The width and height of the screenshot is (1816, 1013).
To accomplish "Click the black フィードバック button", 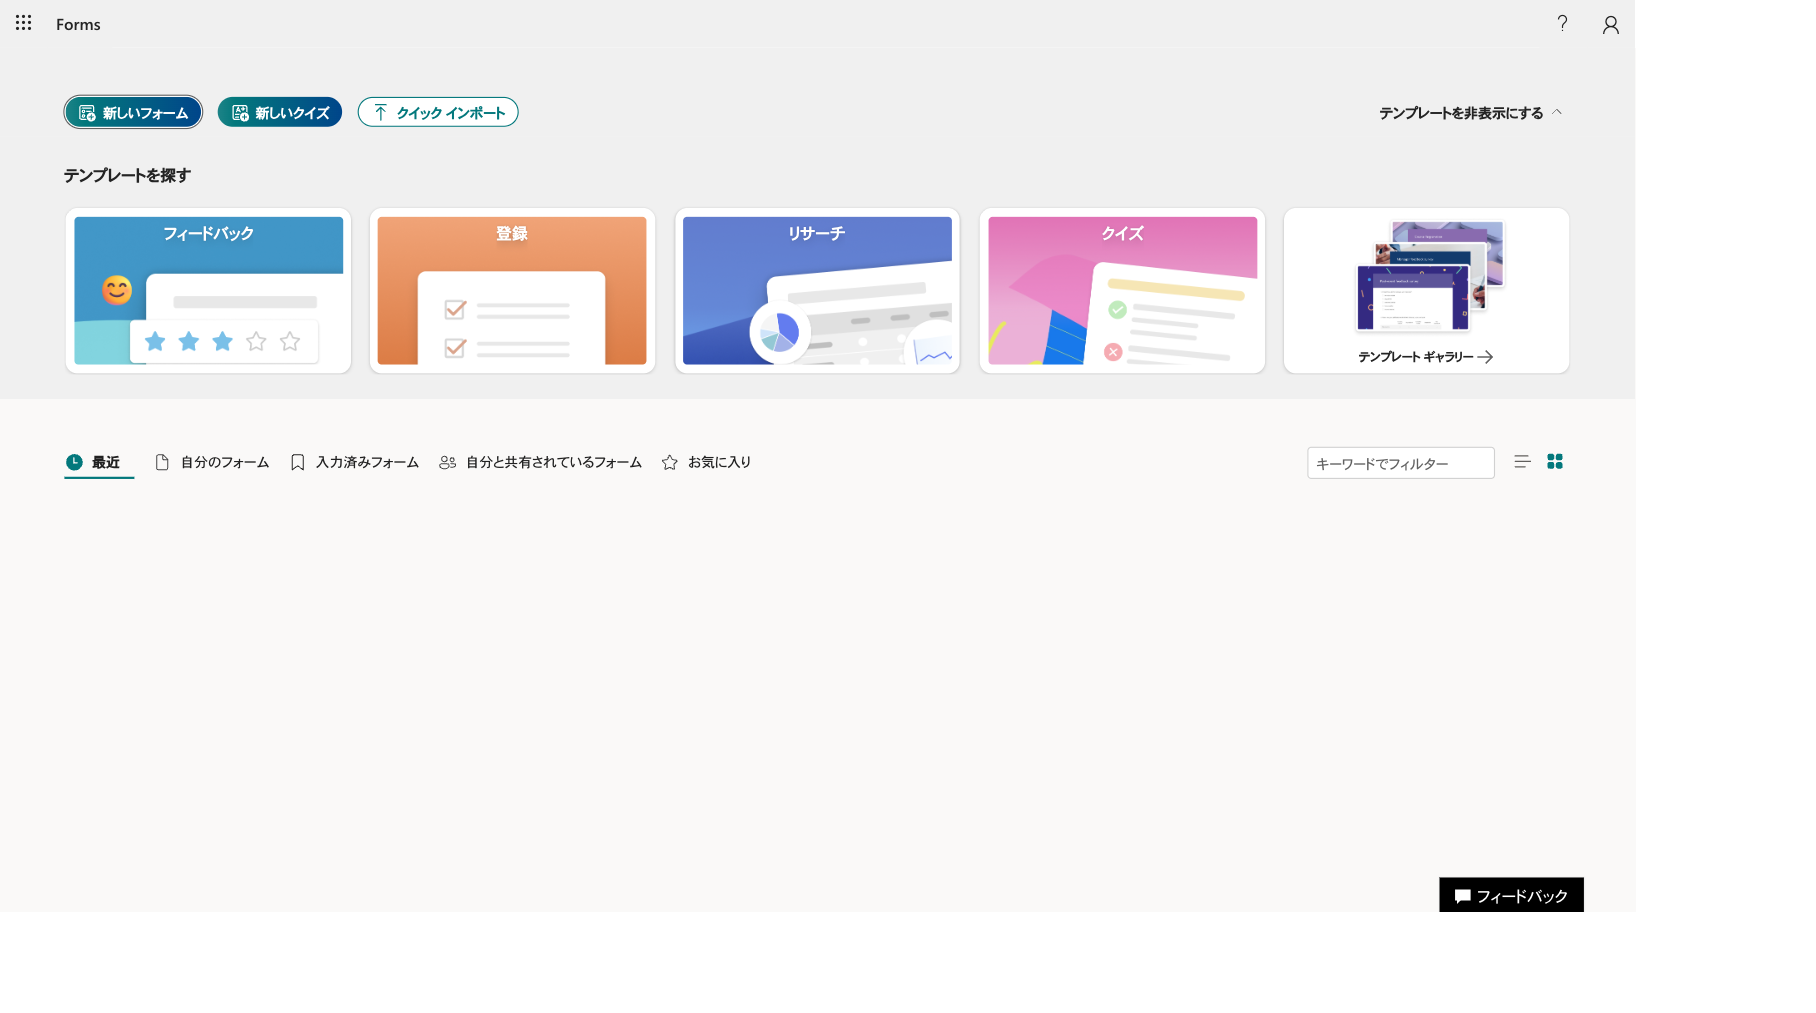I will point(1511,895).
